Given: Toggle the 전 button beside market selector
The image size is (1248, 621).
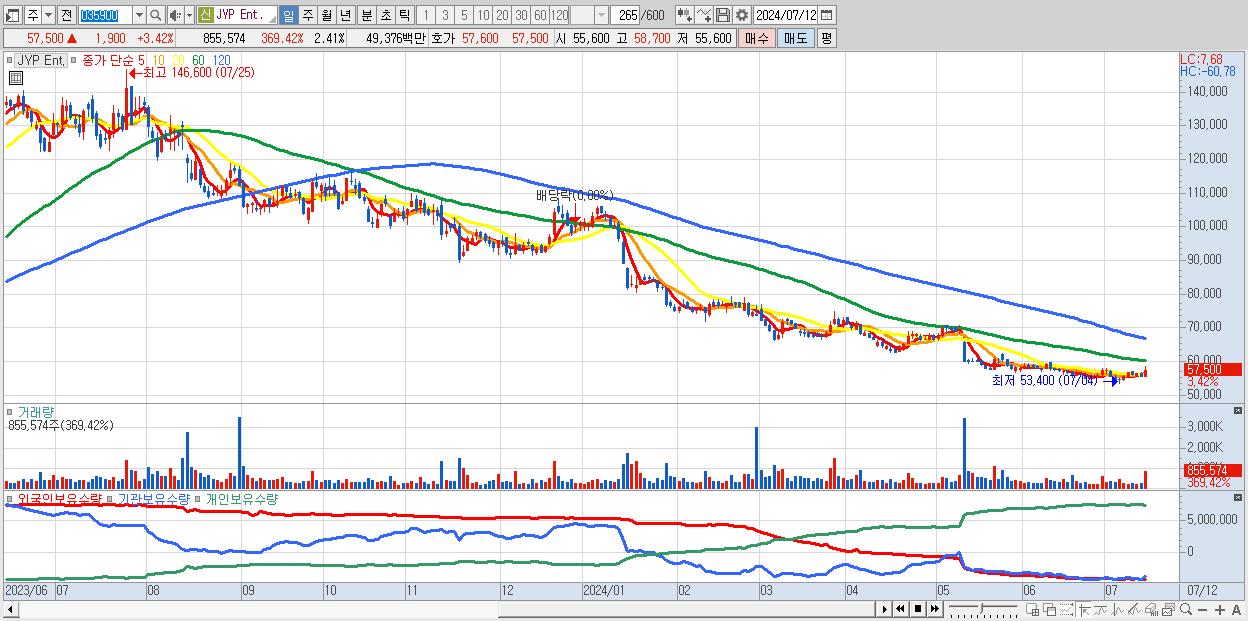Looking at the screenshot, I should point(66,15).
